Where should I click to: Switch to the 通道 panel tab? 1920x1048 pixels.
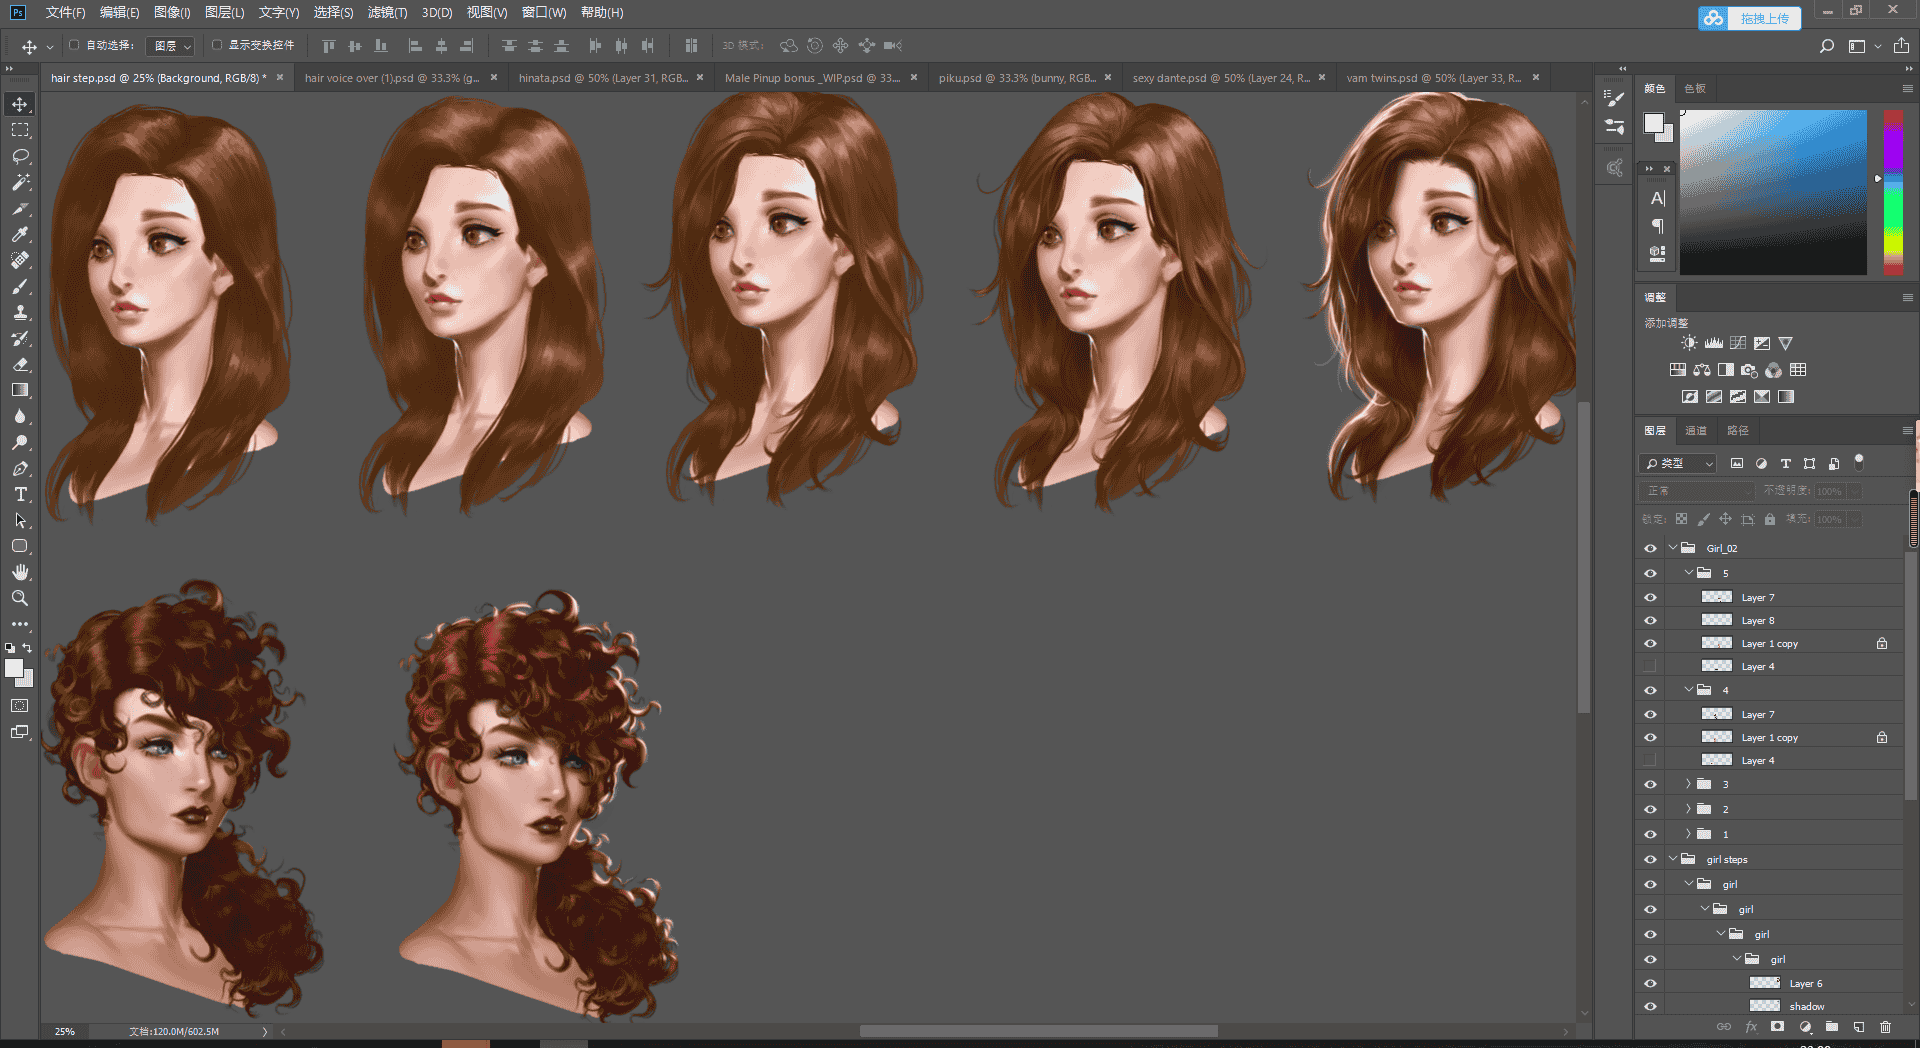point(1696,431)
